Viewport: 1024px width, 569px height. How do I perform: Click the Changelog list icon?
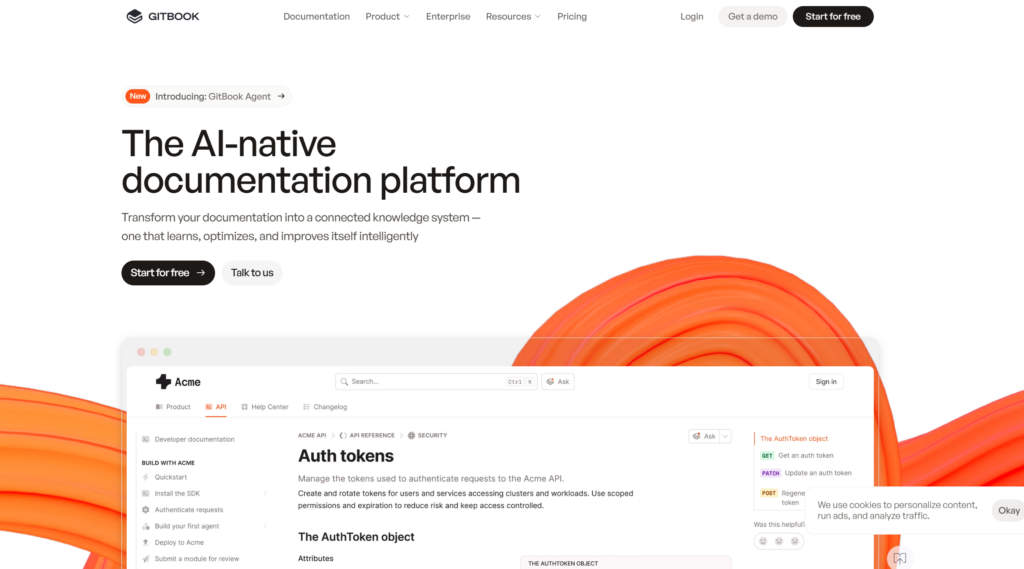(306, 407)
